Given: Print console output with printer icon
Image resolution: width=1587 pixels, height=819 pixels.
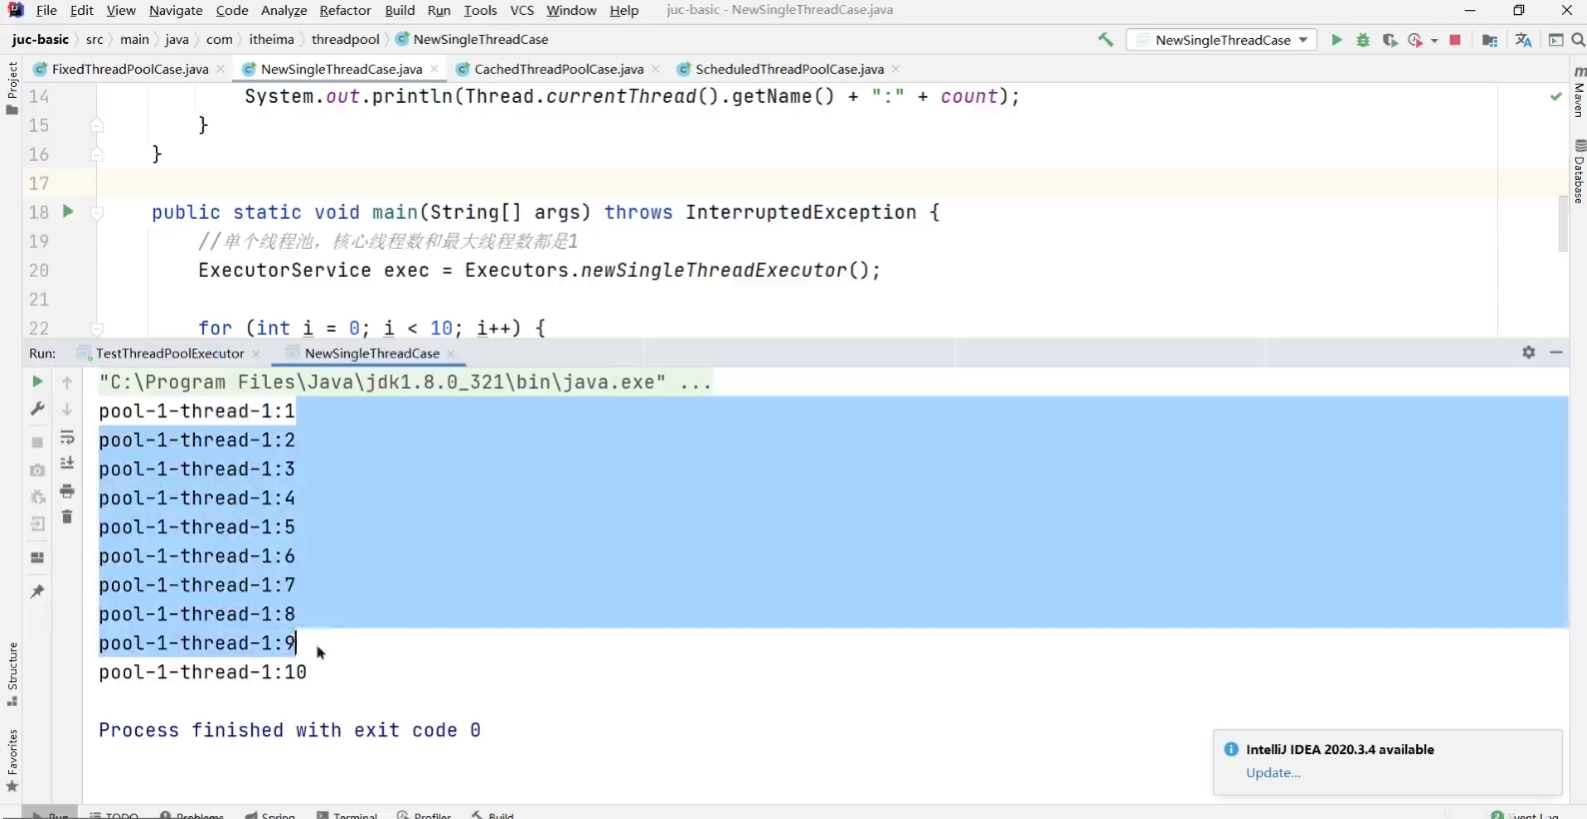Looking at the screenshot, I should [67, 491].
